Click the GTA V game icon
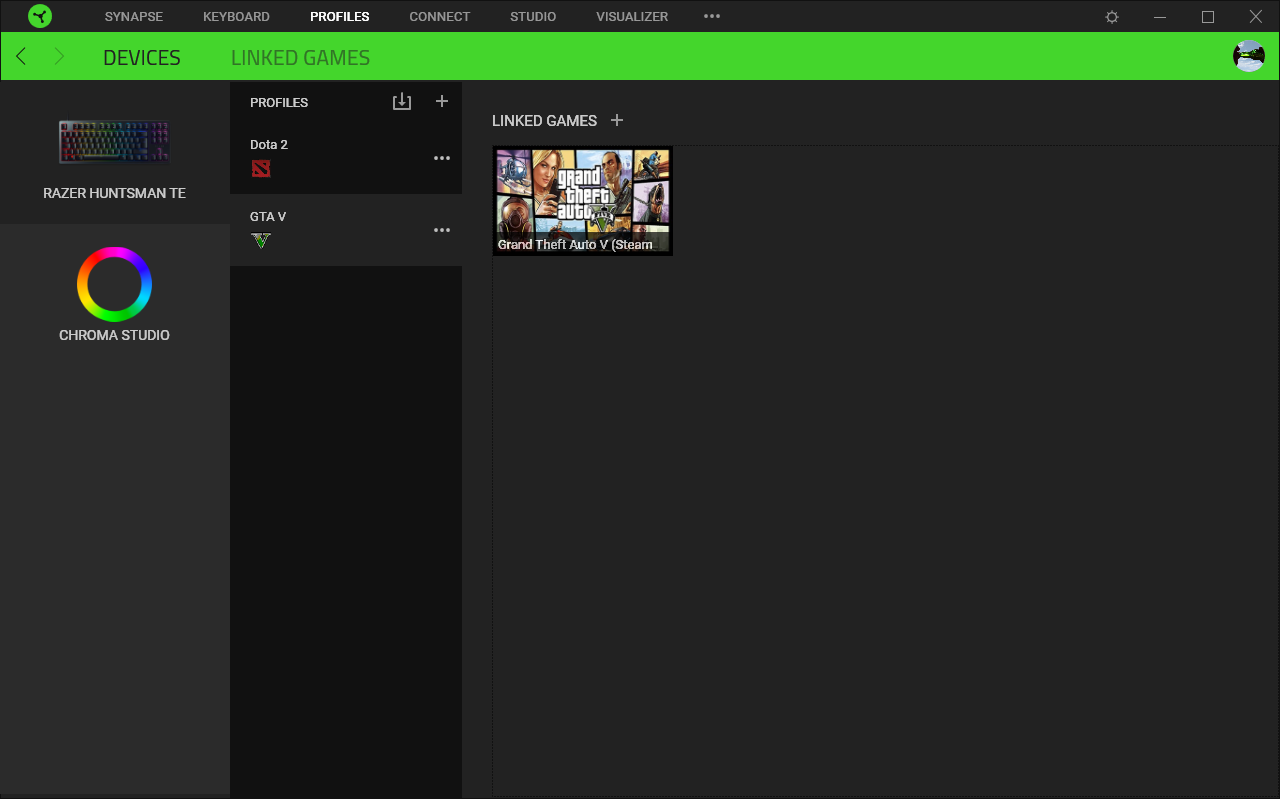 (x=261, y=240)
